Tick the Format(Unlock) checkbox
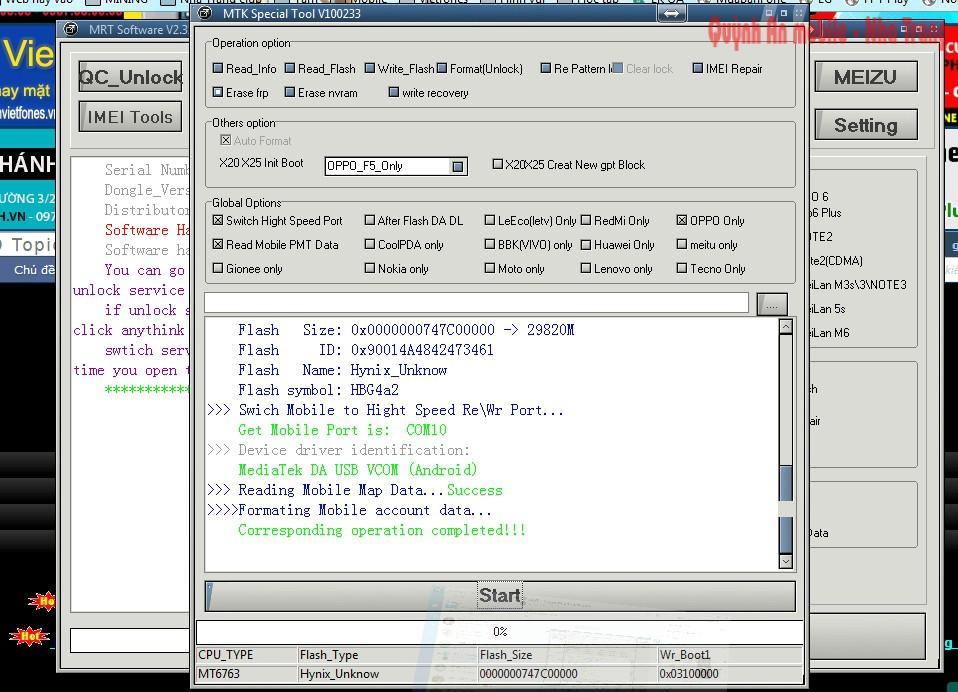 [x=442, y=68]
